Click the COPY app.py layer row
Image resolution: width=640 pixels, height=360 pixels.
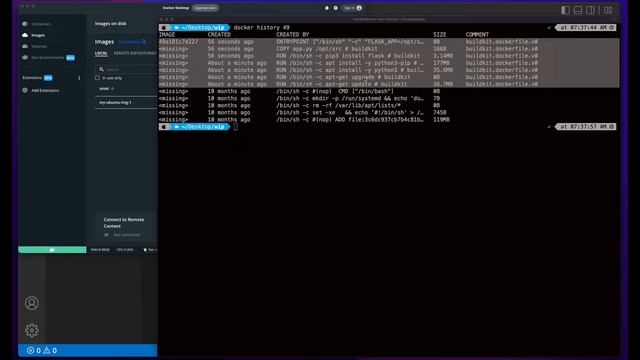(x=389, y=49)
